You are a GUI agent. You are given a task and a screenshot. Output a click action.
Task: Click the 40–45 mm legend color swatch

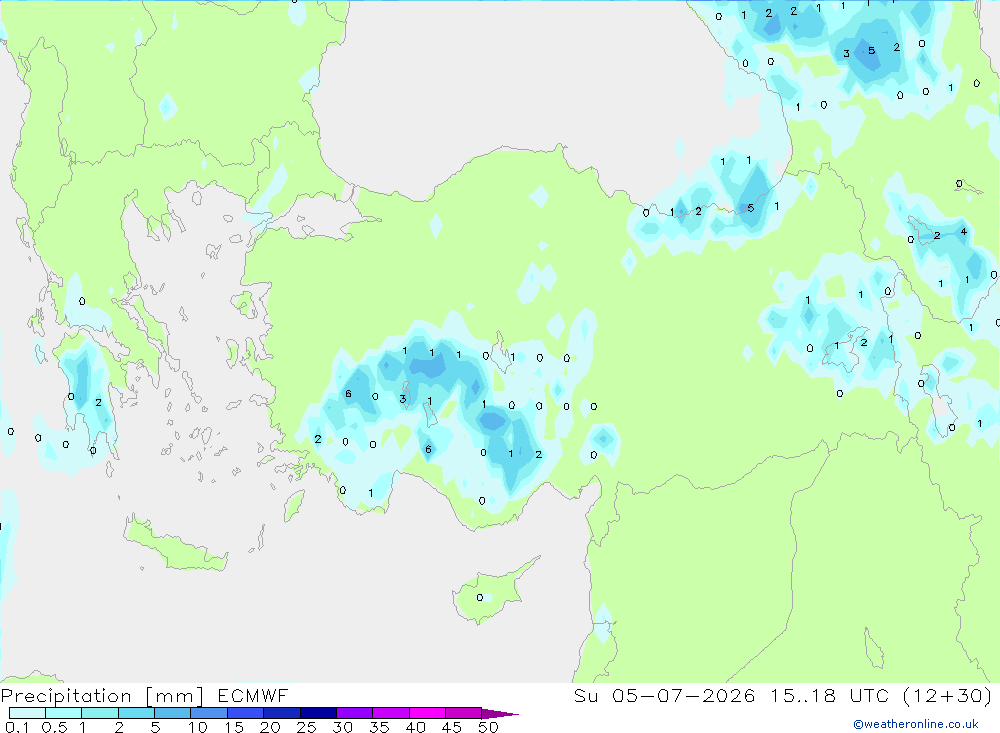427,713
